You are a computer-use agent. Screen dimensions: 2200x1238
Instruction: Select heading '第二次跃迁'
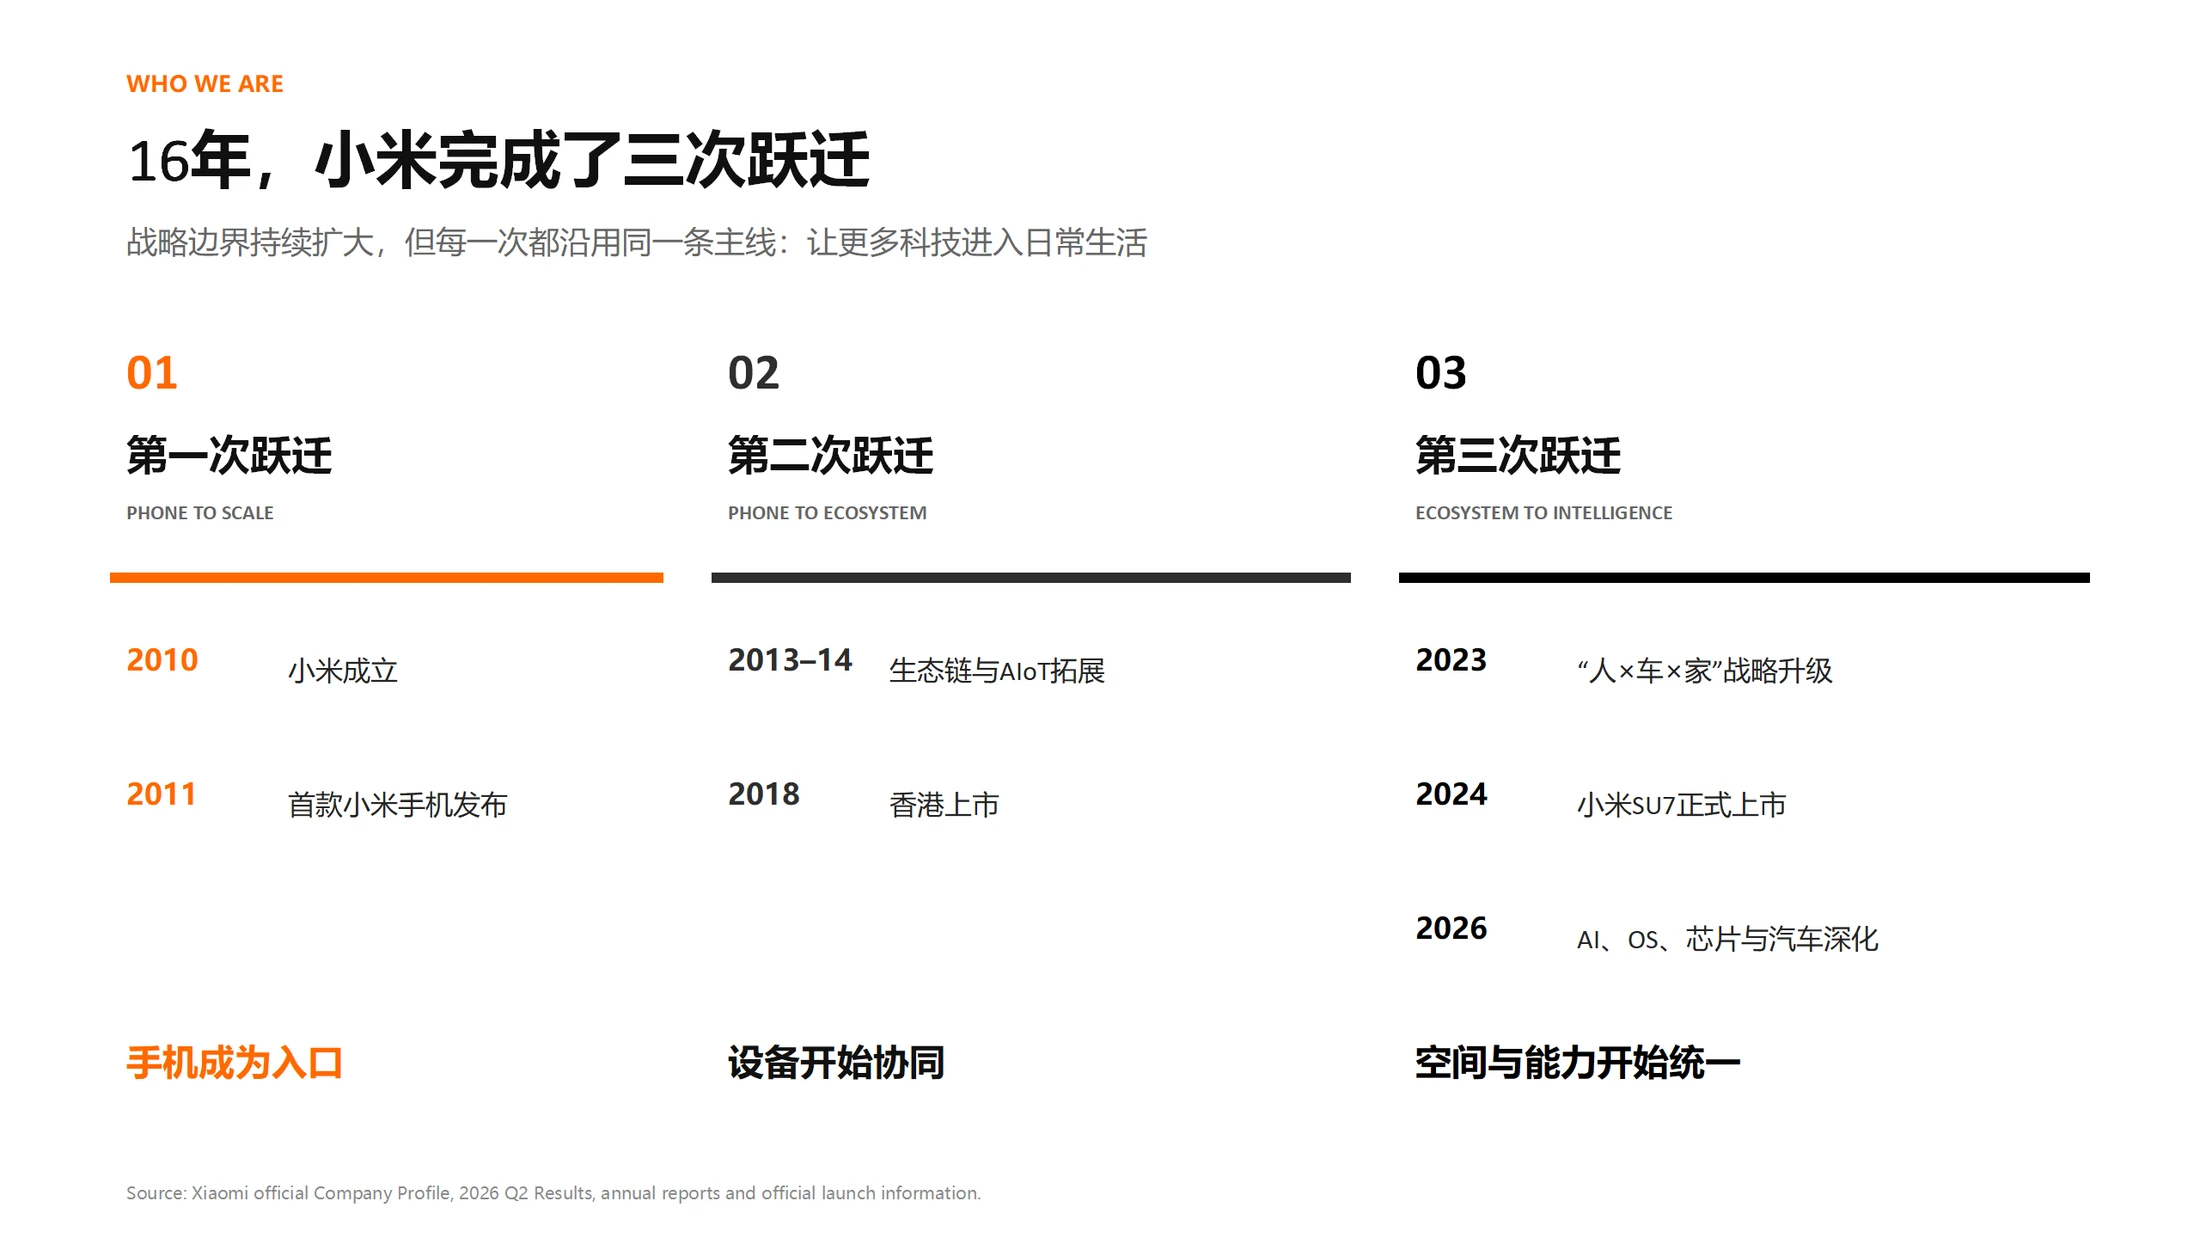click(x=830, y=456)
